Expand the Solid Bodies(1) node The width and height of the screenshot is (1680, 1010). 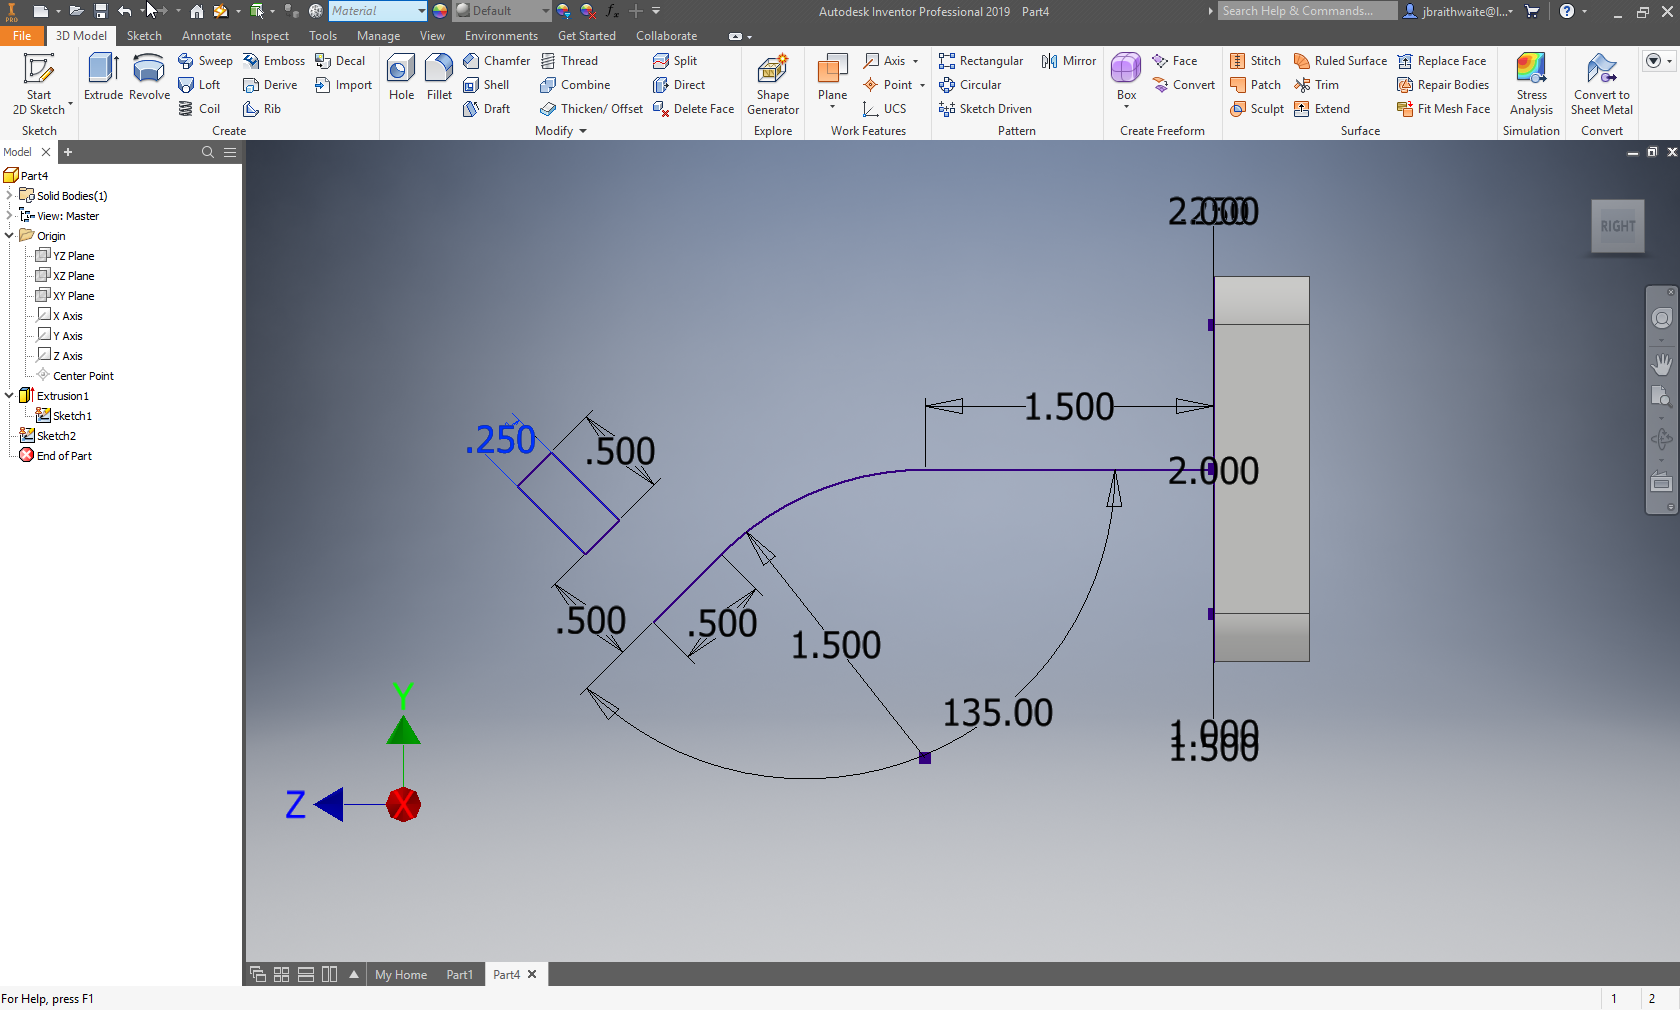coord(9,195)
